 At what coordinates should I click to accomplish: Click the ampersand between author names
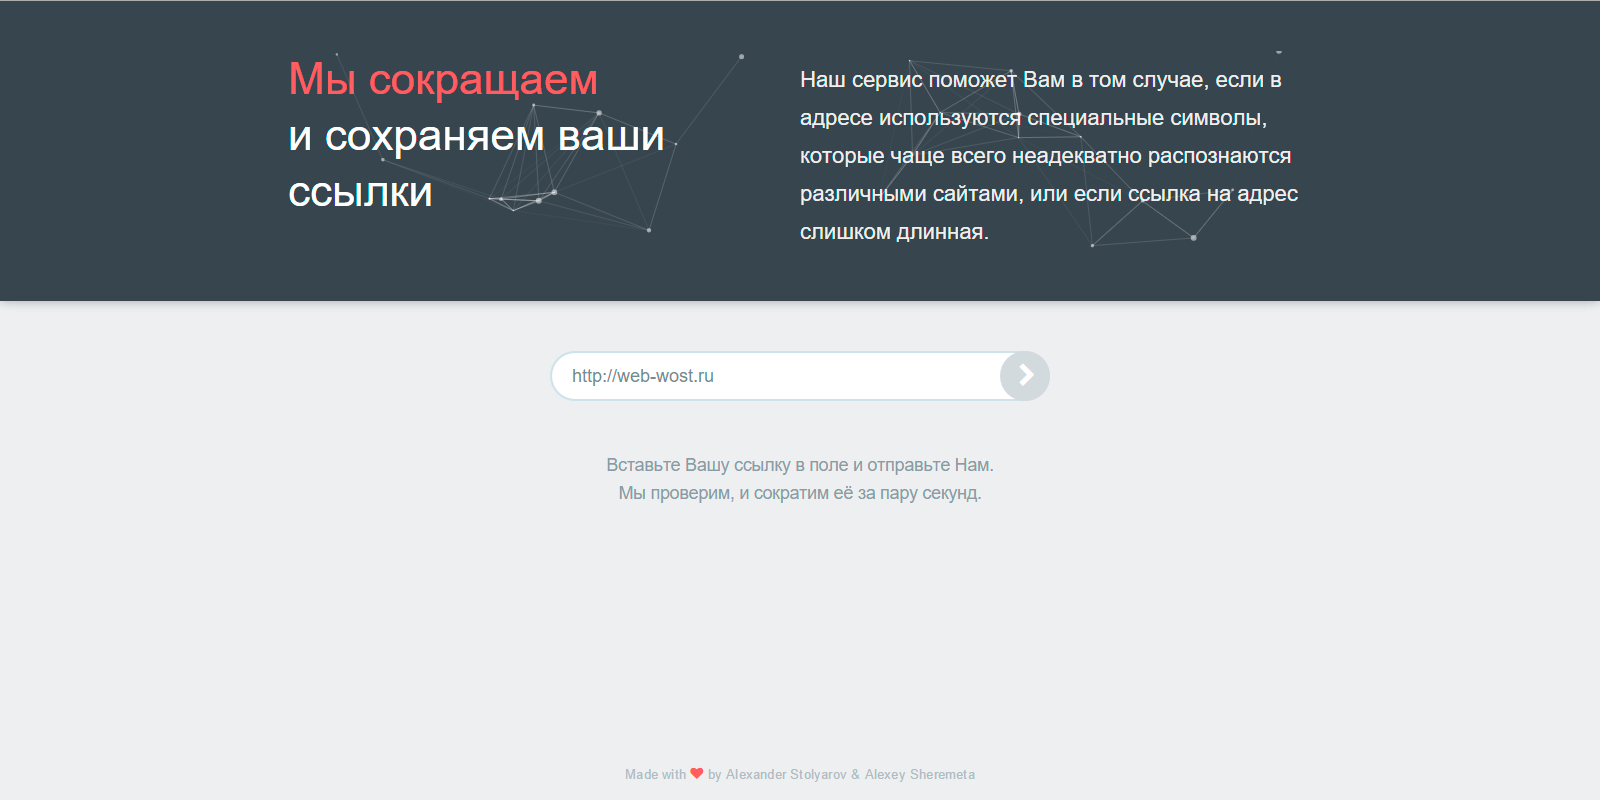(x=855, y=774)
